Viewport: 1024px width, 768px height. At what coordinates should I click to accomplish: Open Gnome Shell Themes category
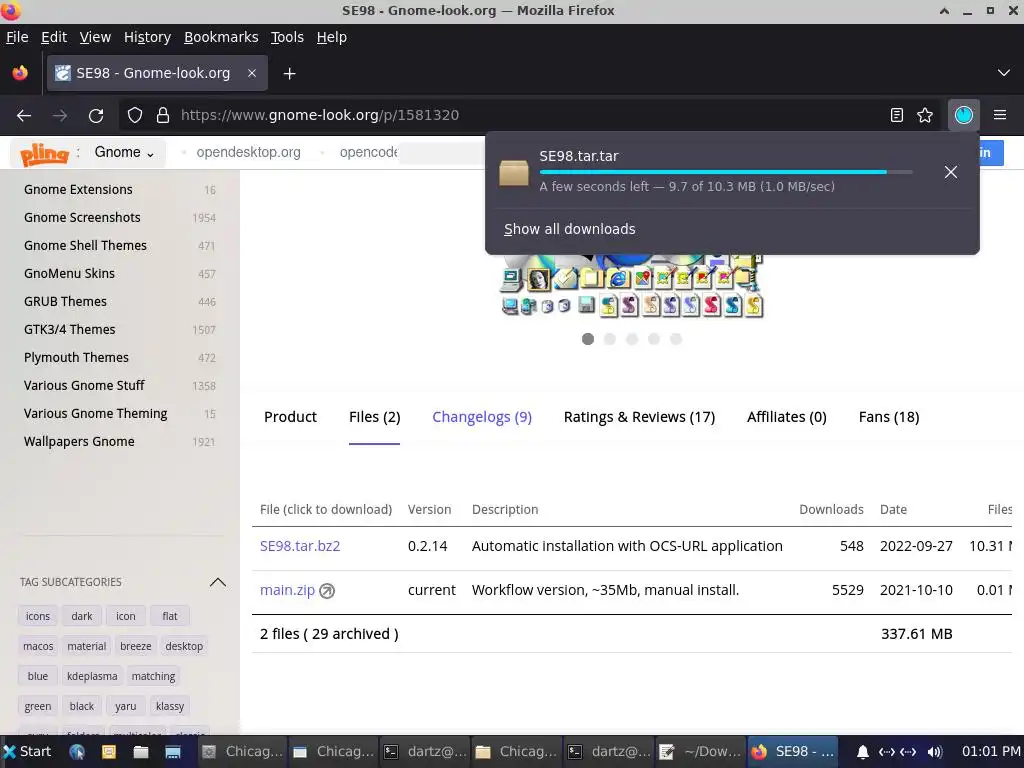pyautogui.click(x=86, y=246)
